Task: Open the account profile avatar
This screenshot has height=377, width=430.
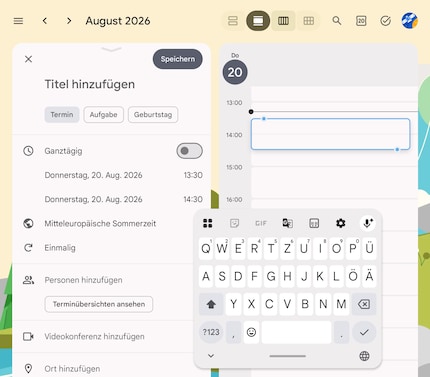Action: point(410,21)
